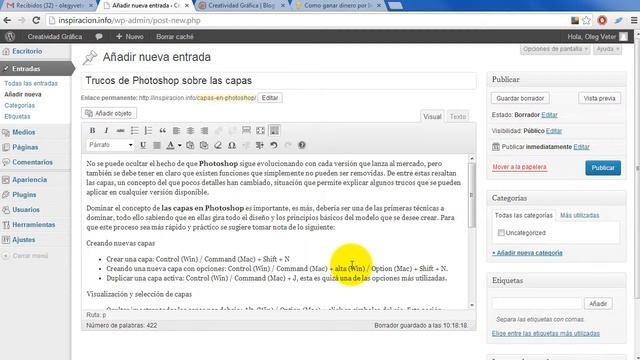Undo the last edit
This screenshot has width=640, height=360.
point(274,145)
